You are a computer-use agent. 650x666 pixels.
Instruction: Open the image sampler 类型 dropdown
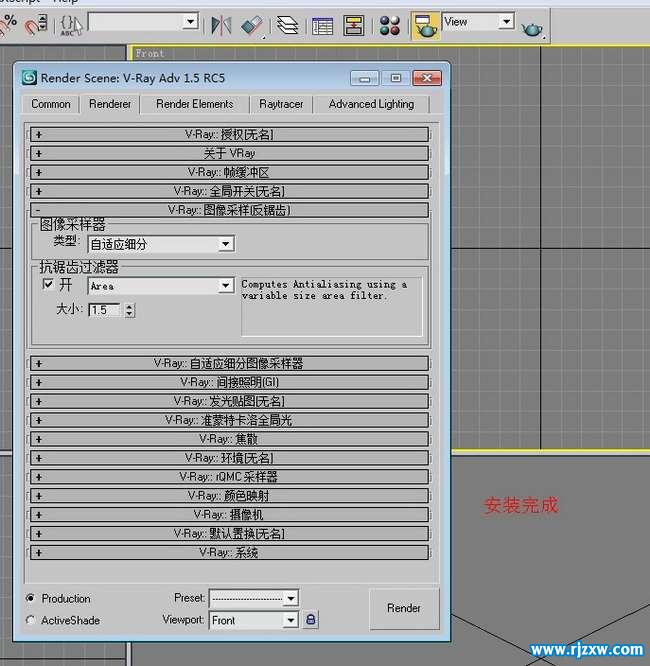[x=161, y=244]
